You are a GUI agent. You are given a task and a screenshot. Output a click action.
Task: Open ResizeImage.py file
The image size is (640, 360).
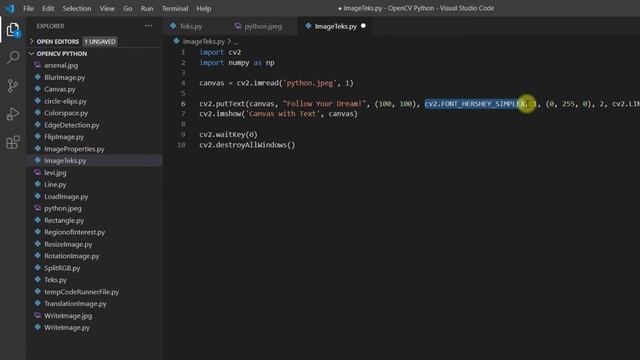click(68, 244)
